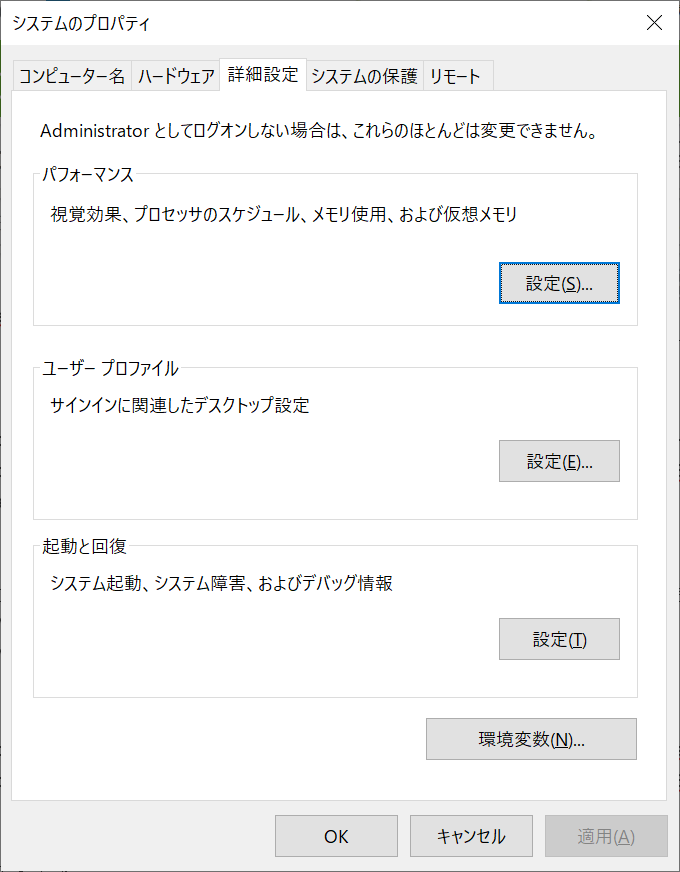Open the 環境変数(N) dialog

pos(530,739)
